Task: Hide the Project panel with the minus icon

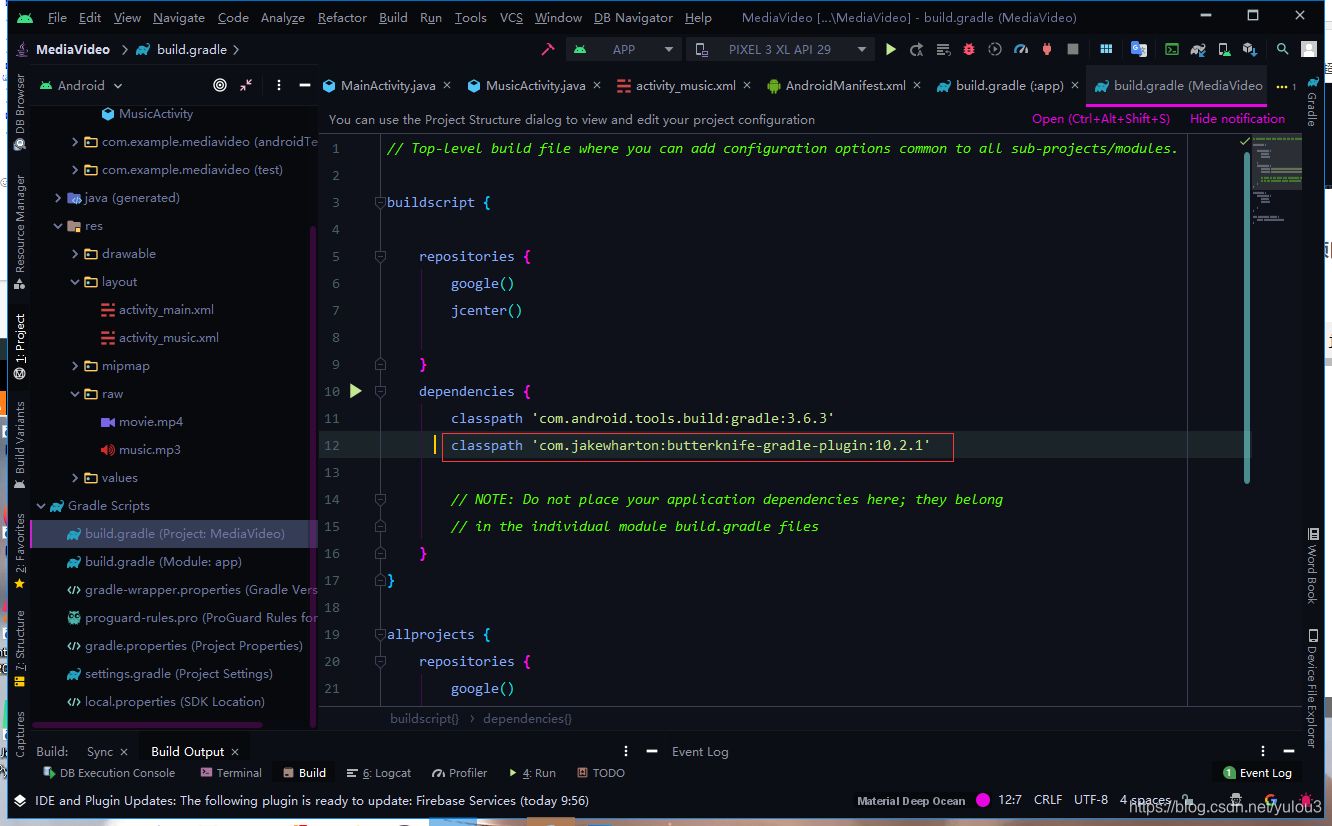Action: [x=305, y=86]
